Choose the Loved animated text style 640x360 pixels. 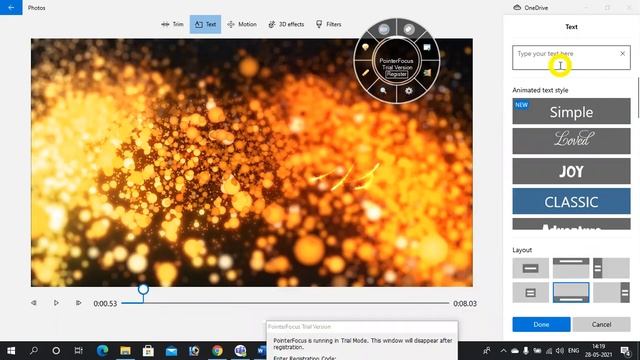(x=571, y=141)
